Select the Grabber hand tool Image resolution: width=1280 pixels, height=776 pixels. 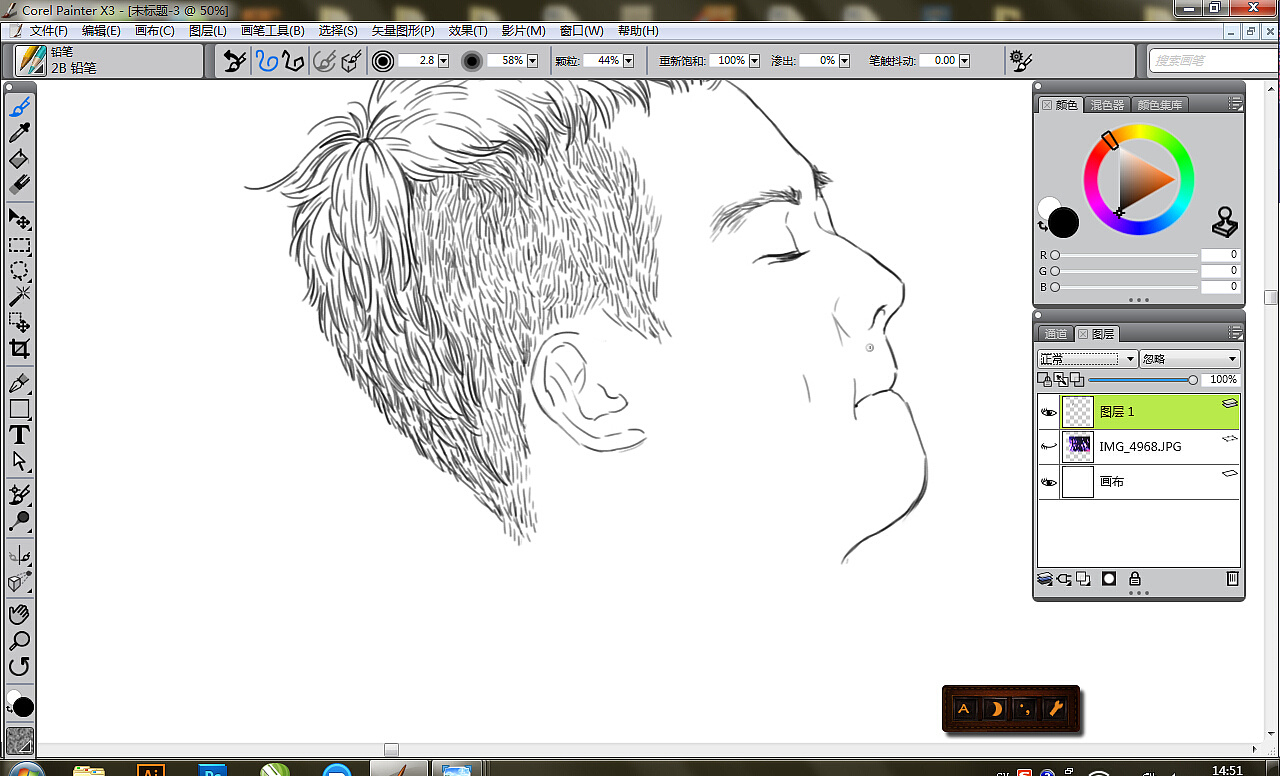pos(19,614)
